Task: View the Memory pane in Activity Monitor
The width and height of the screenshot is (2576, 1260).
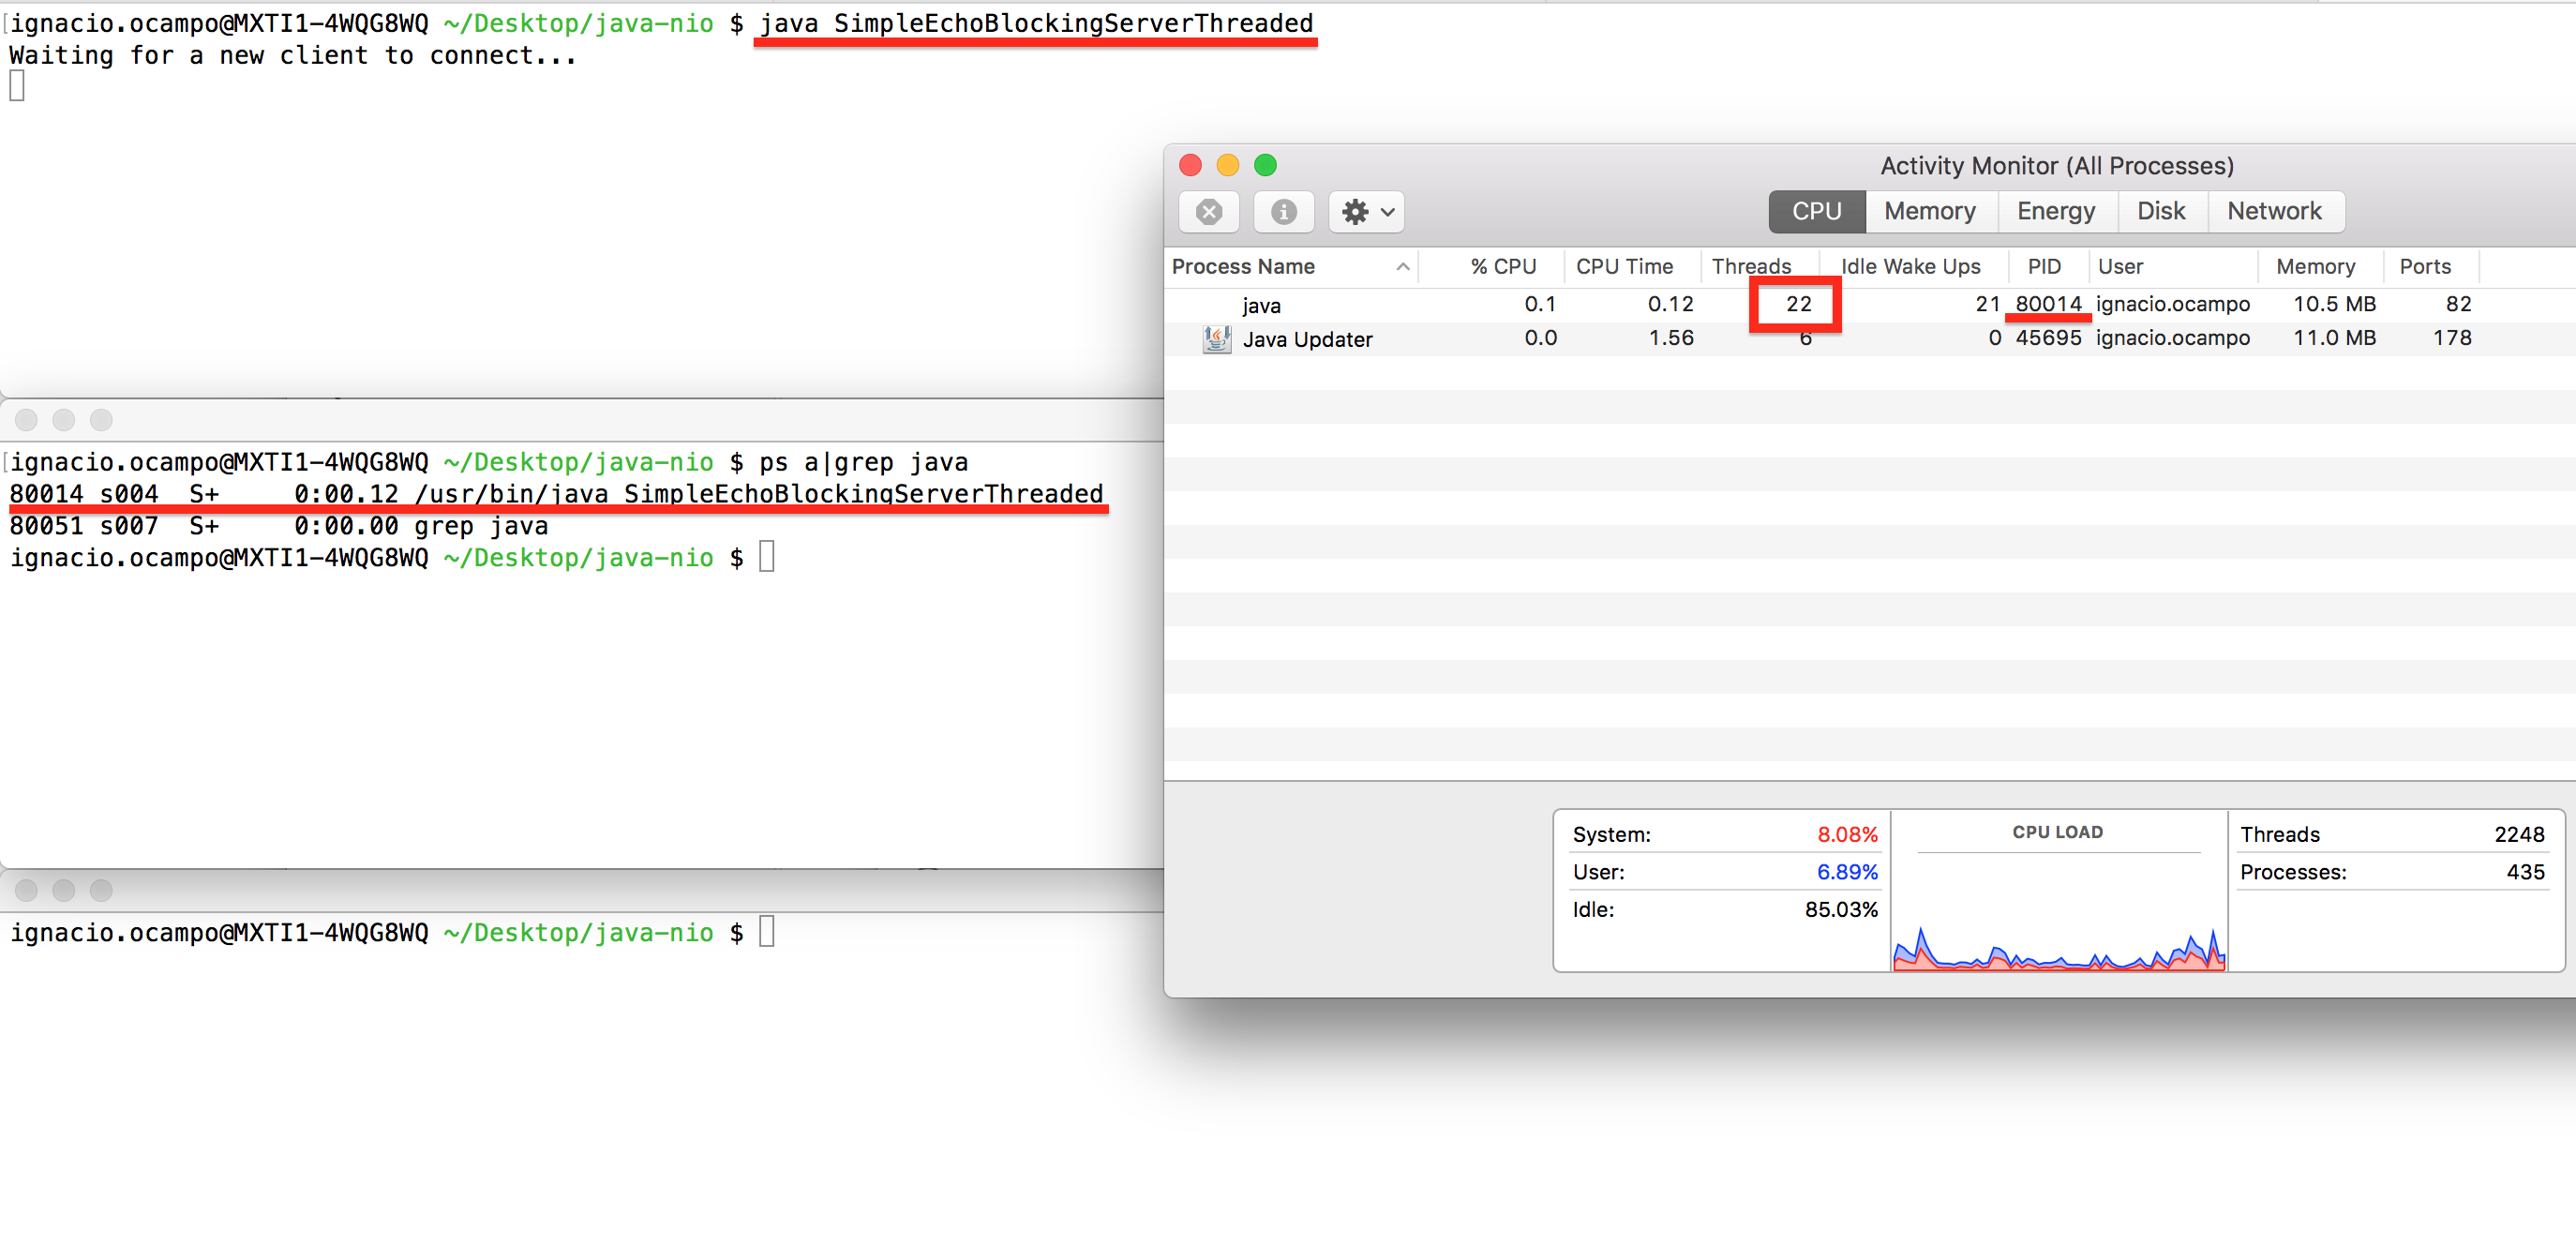Action: [1930, 211]
